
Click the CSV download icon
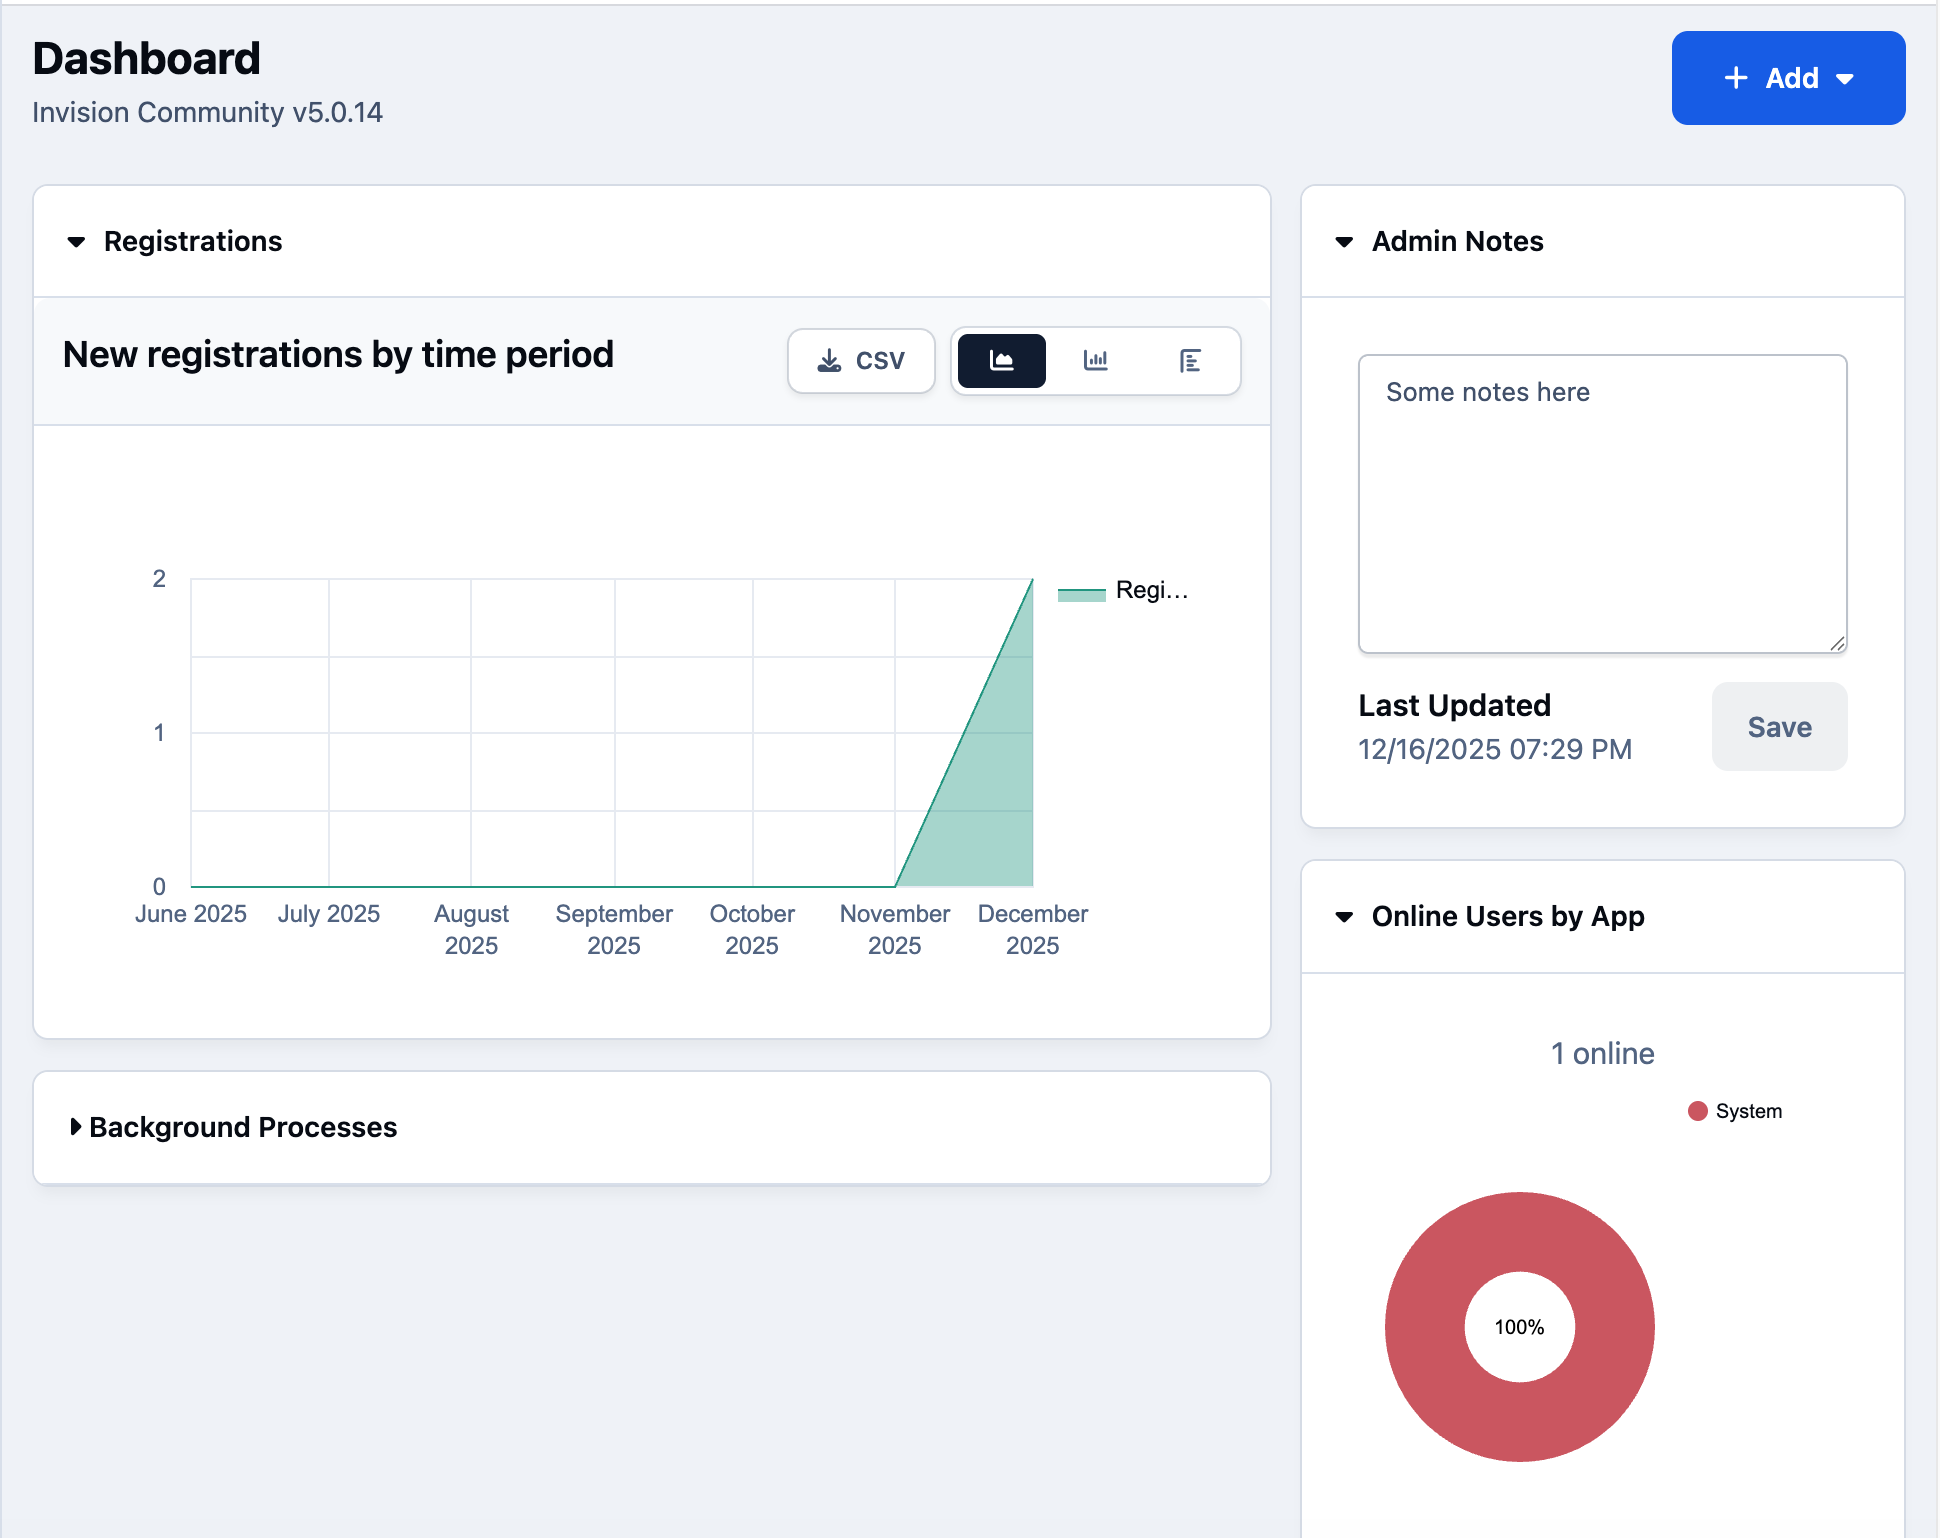(829, 361)
